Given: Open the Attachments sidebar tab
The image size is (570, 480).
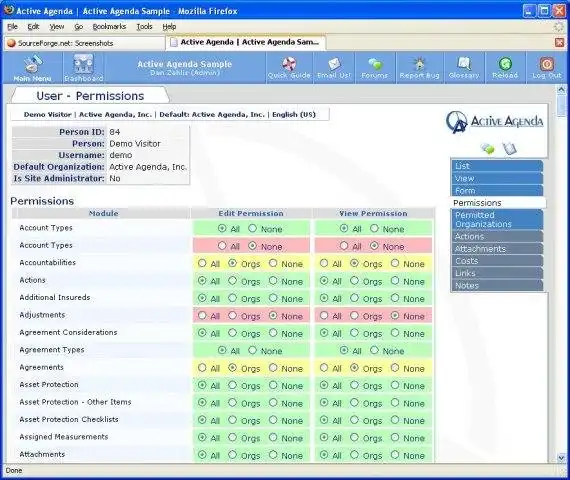Looking at the screenshot, I should pos(497,249).
